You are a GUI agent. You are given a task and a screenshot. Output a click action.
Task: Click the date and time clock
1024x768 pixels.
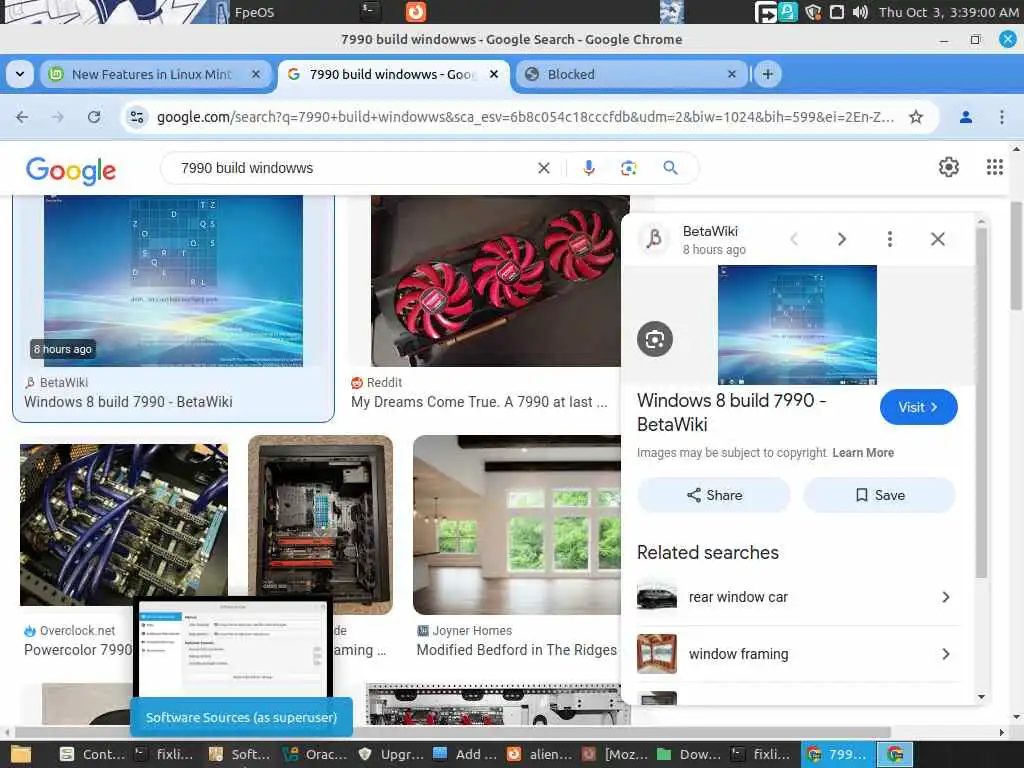click(x=948, y=12)
